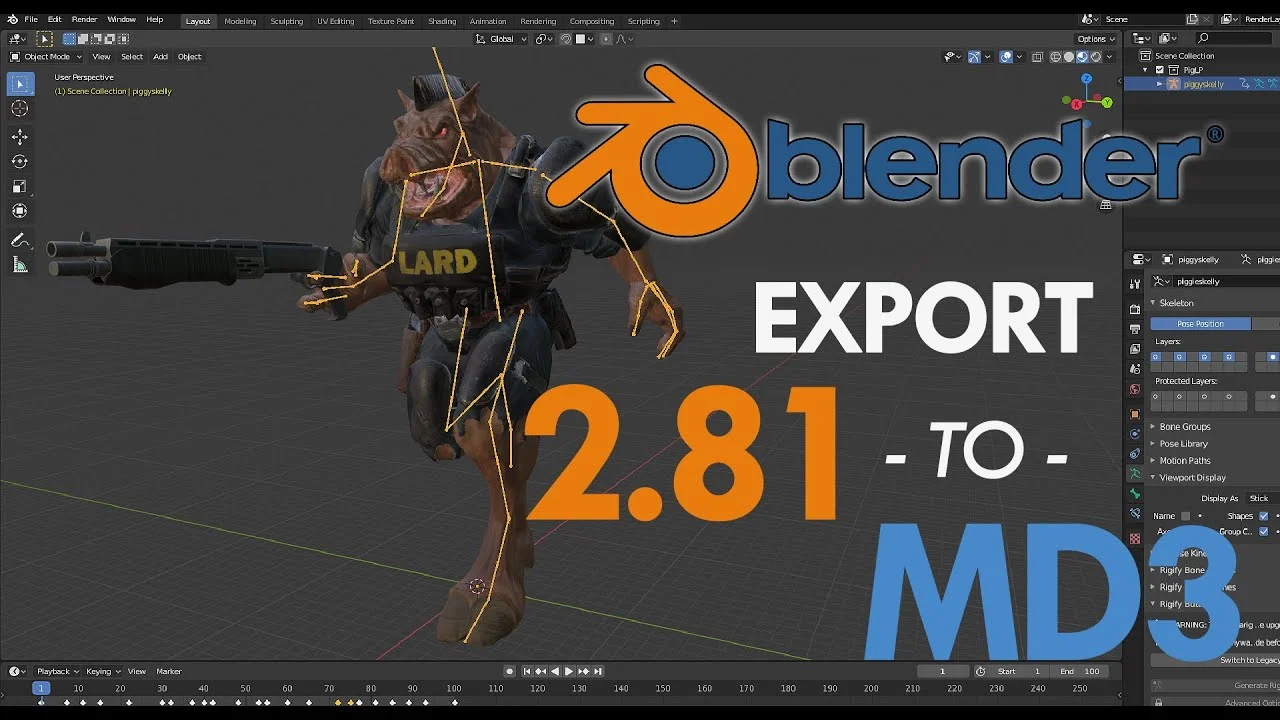
Task: Open the shading options dropdown arrow
Action: click(x=1110, y=57)
